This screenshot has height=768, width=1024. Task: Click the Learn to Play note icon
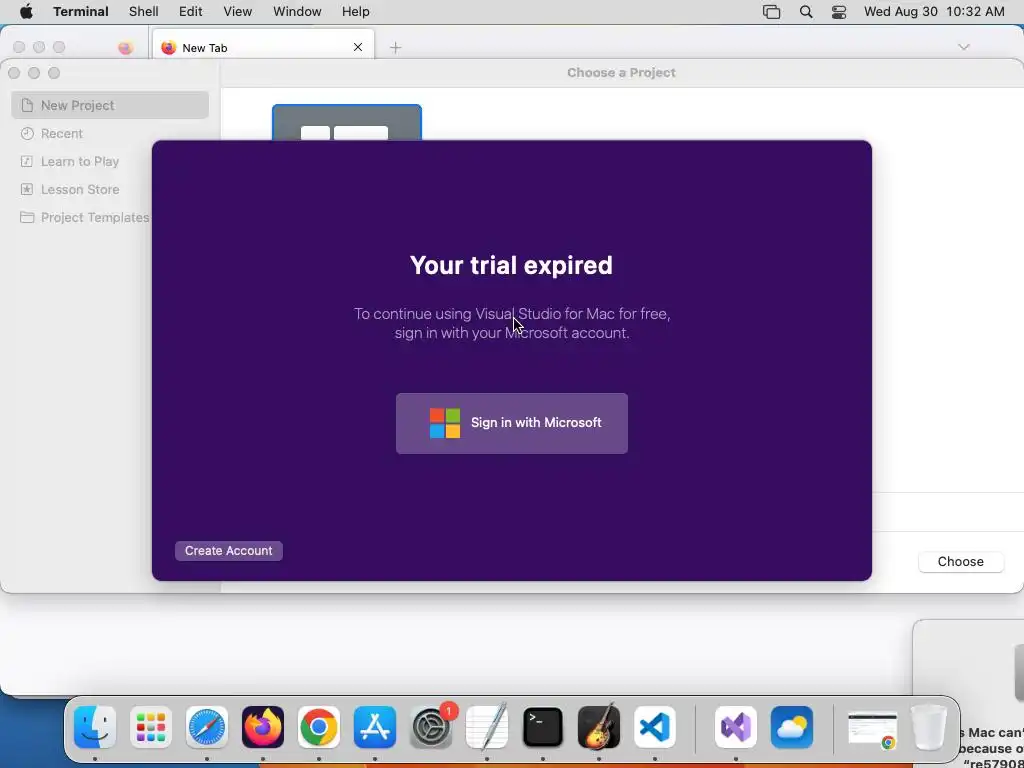point(27,161)
